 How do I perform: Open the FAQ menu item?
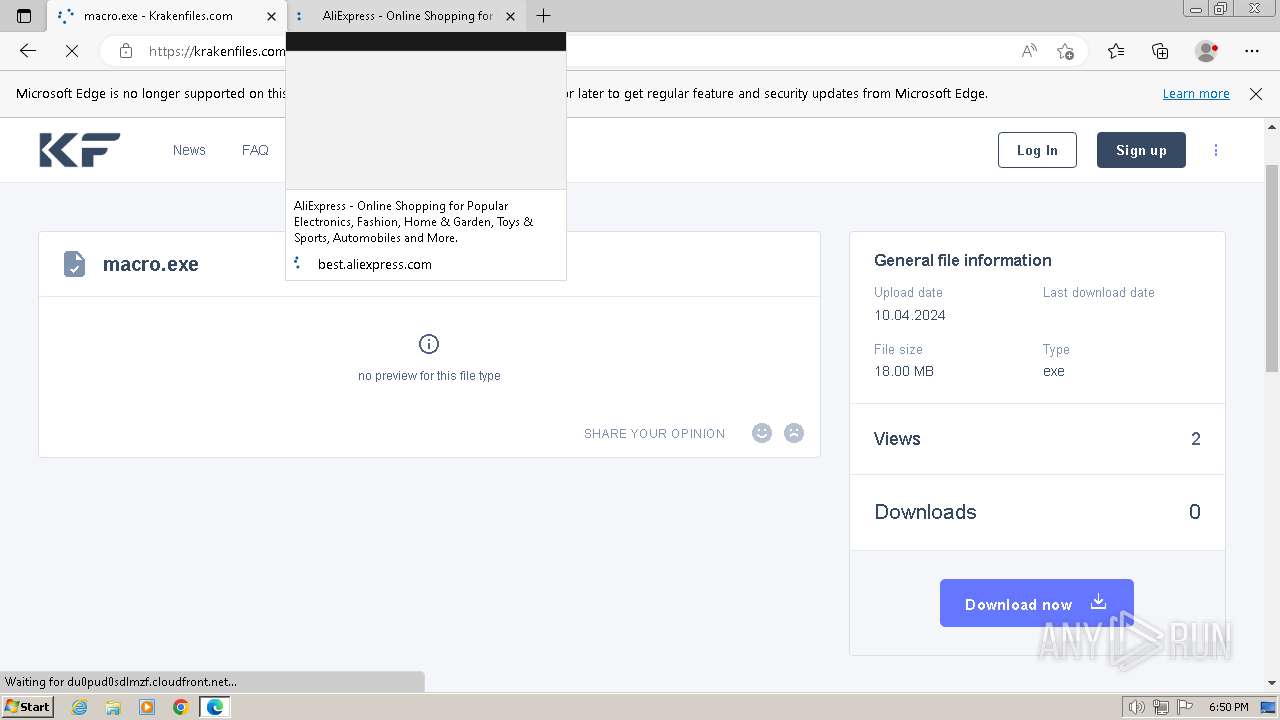[255, 150]
